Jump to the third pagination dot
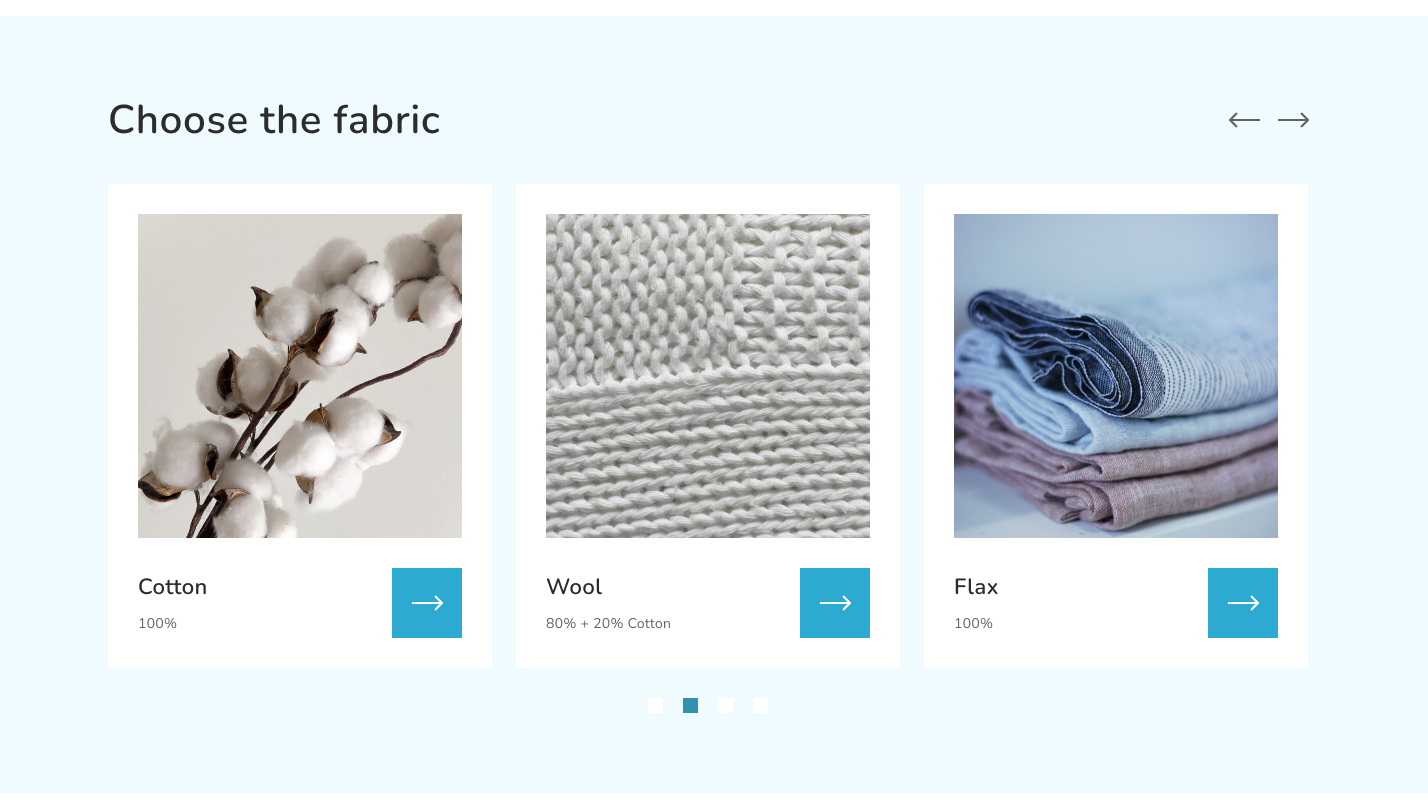This screenshot has height=810, width=1428. (x=725, y=706)
